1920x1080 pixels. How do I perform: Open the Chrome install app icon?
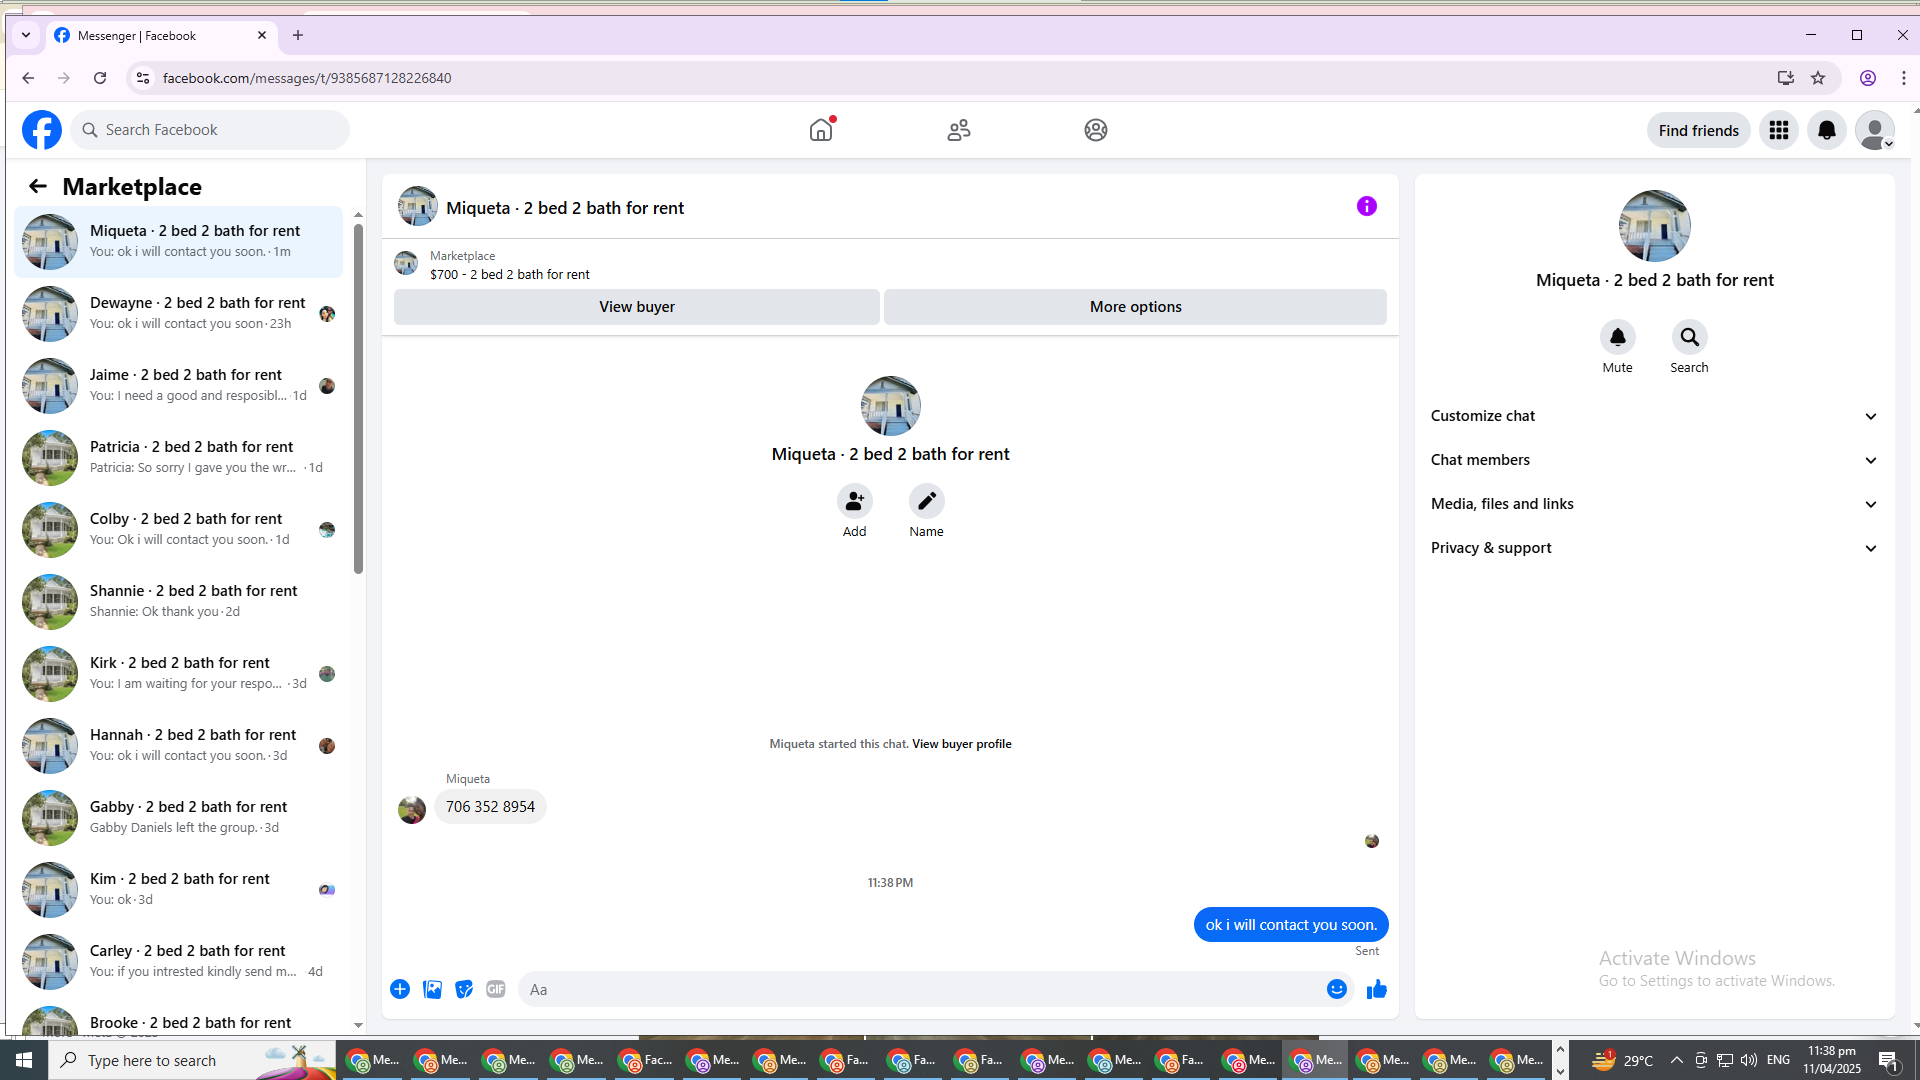(1785, 78)
